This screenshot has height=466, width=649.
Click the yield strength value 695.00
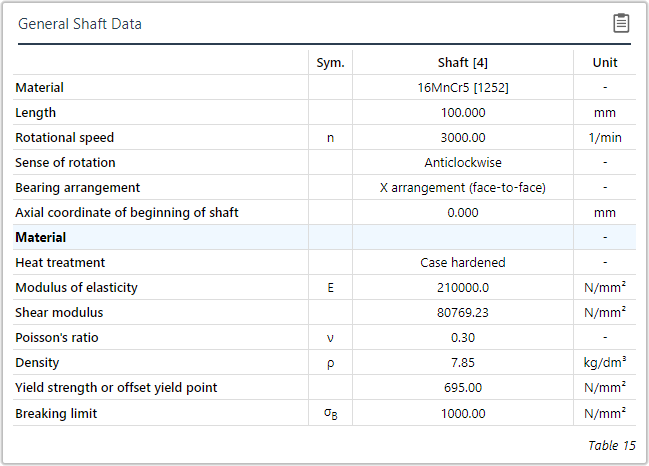463,388
